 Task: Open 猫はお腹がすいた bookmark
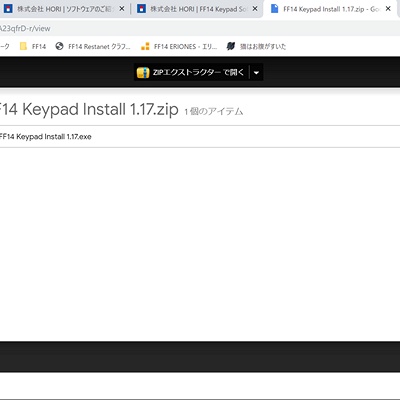click(x=256, y=46)
